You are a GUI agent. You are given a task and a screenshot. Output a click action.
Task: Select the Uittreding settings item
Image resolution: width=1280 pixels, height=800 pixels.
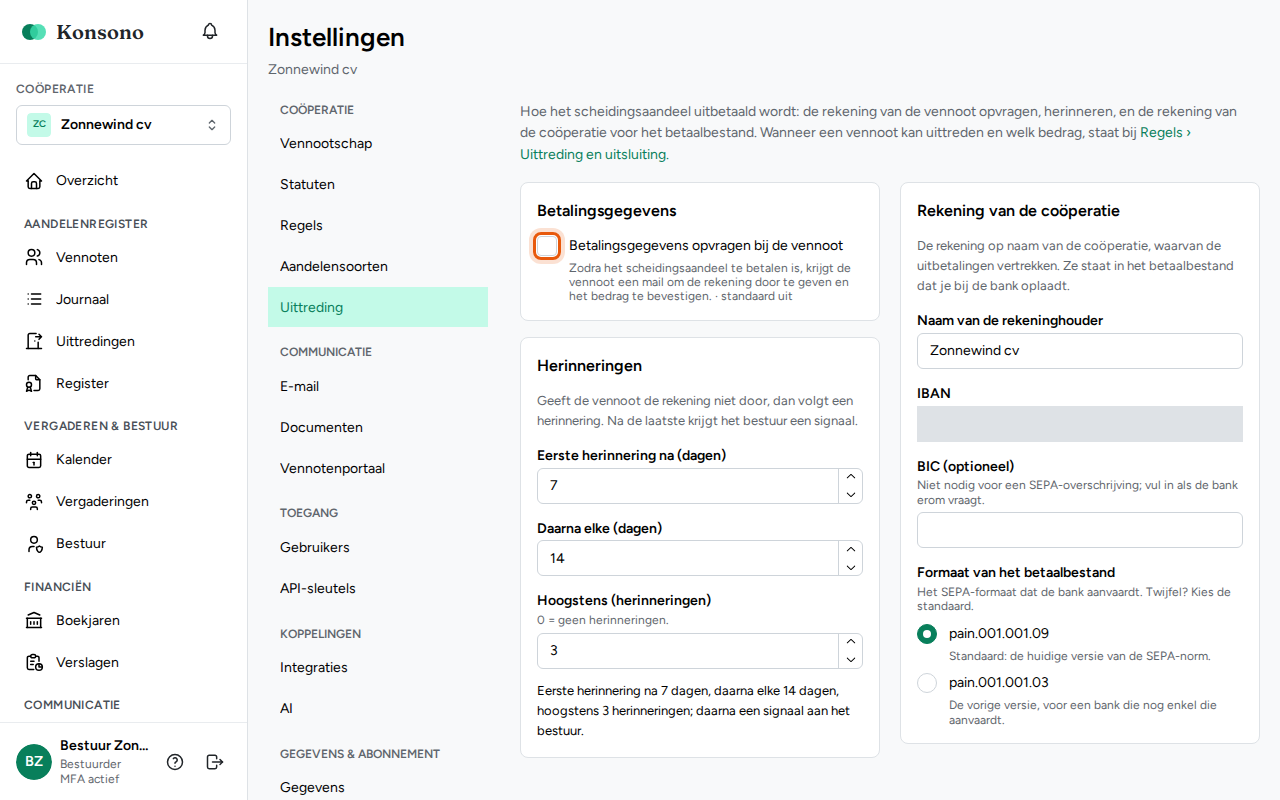click(x=378, y=308)
